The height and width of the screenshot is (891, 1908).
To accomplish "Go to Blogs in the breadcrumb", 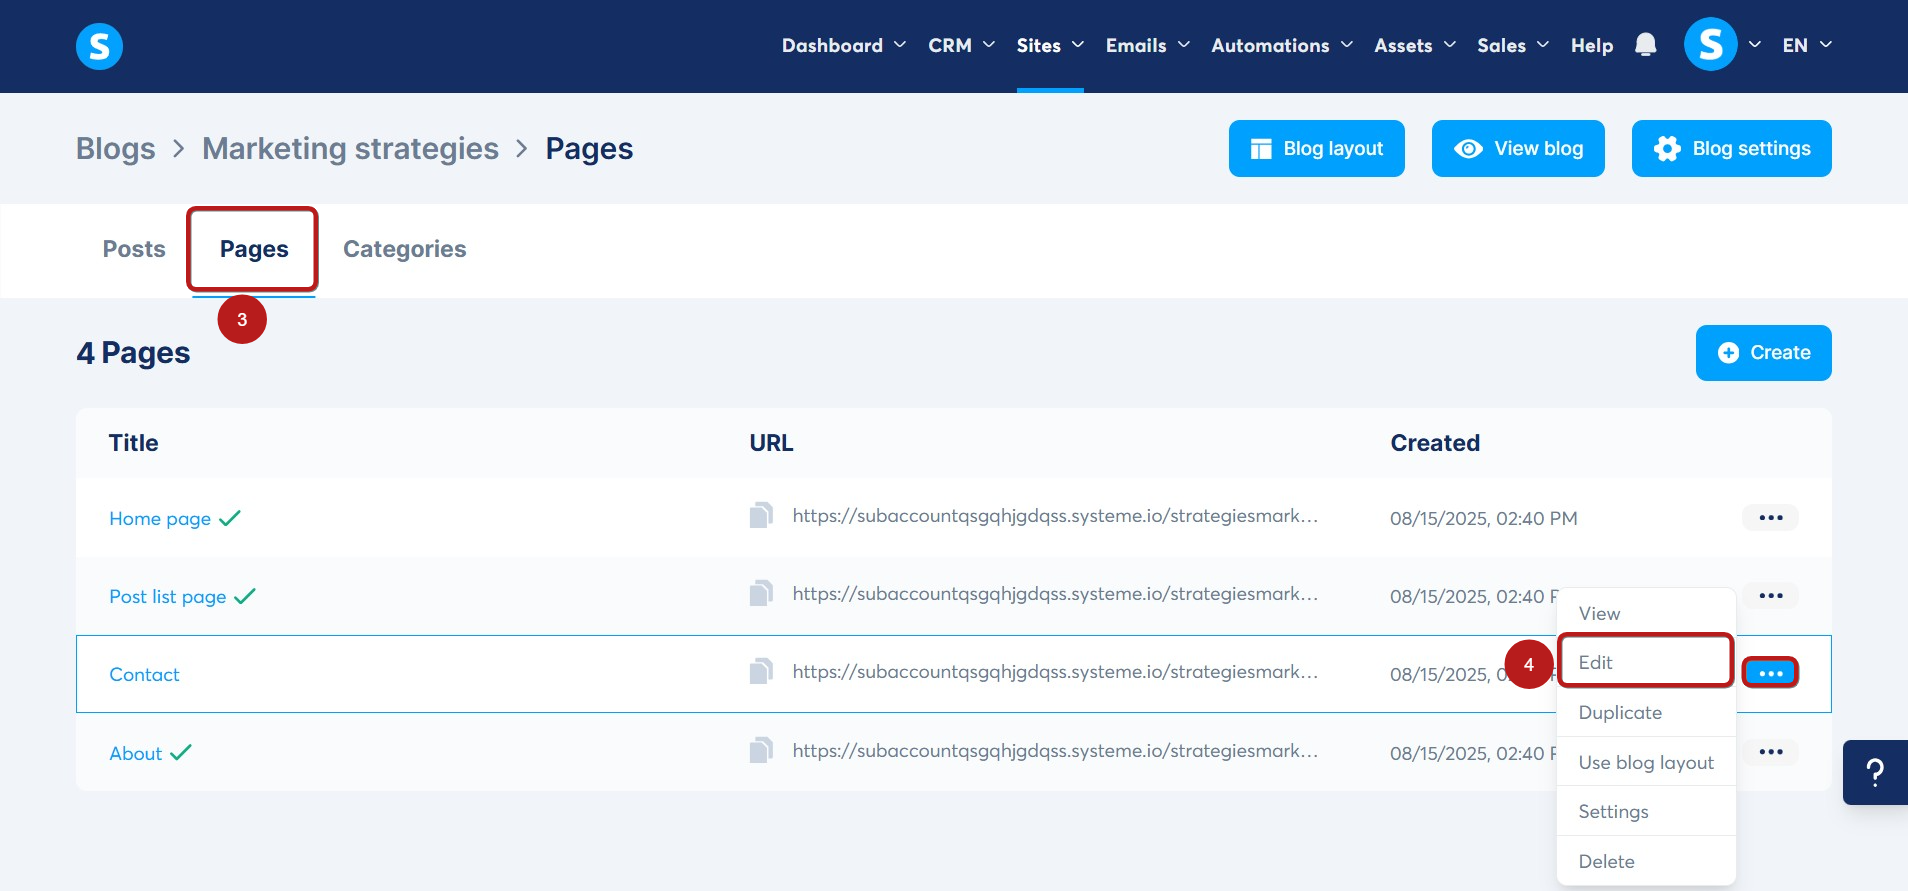I will point(116,148).
